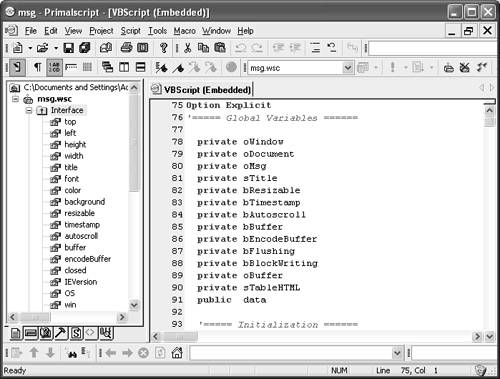Click the tree panel down scroll arrow
This screenshot has height=379, width=500.
coord(134,305)
